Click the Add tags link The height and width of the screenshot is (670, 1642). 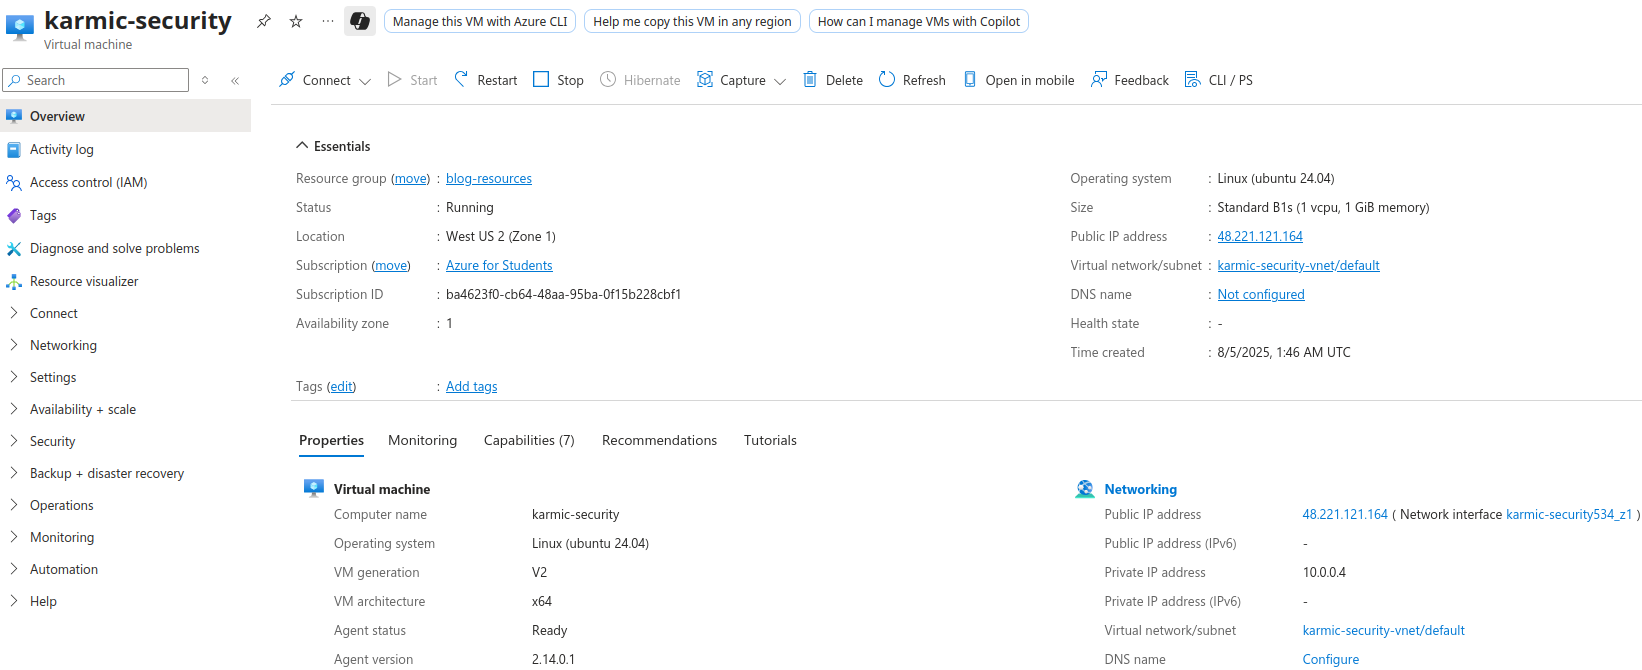471,387
